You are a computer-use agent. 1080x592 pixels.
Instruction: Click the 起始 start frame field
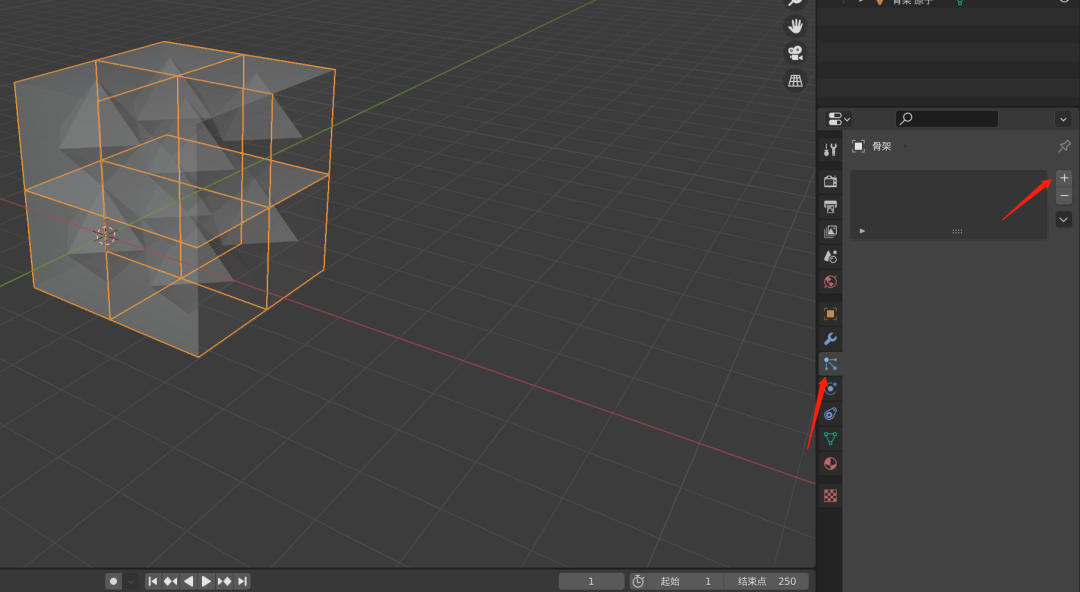[x=685, y=581]
